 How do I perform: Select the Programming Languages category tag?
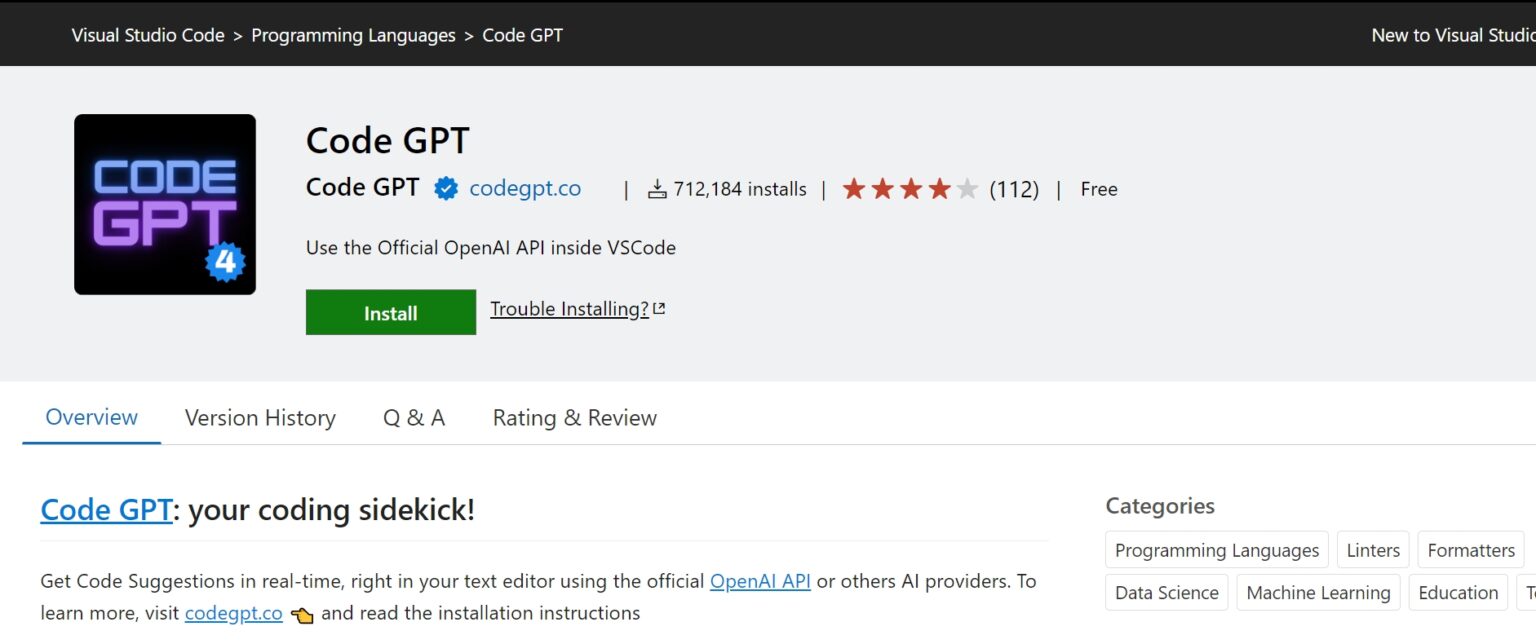tap(1217, 550)
